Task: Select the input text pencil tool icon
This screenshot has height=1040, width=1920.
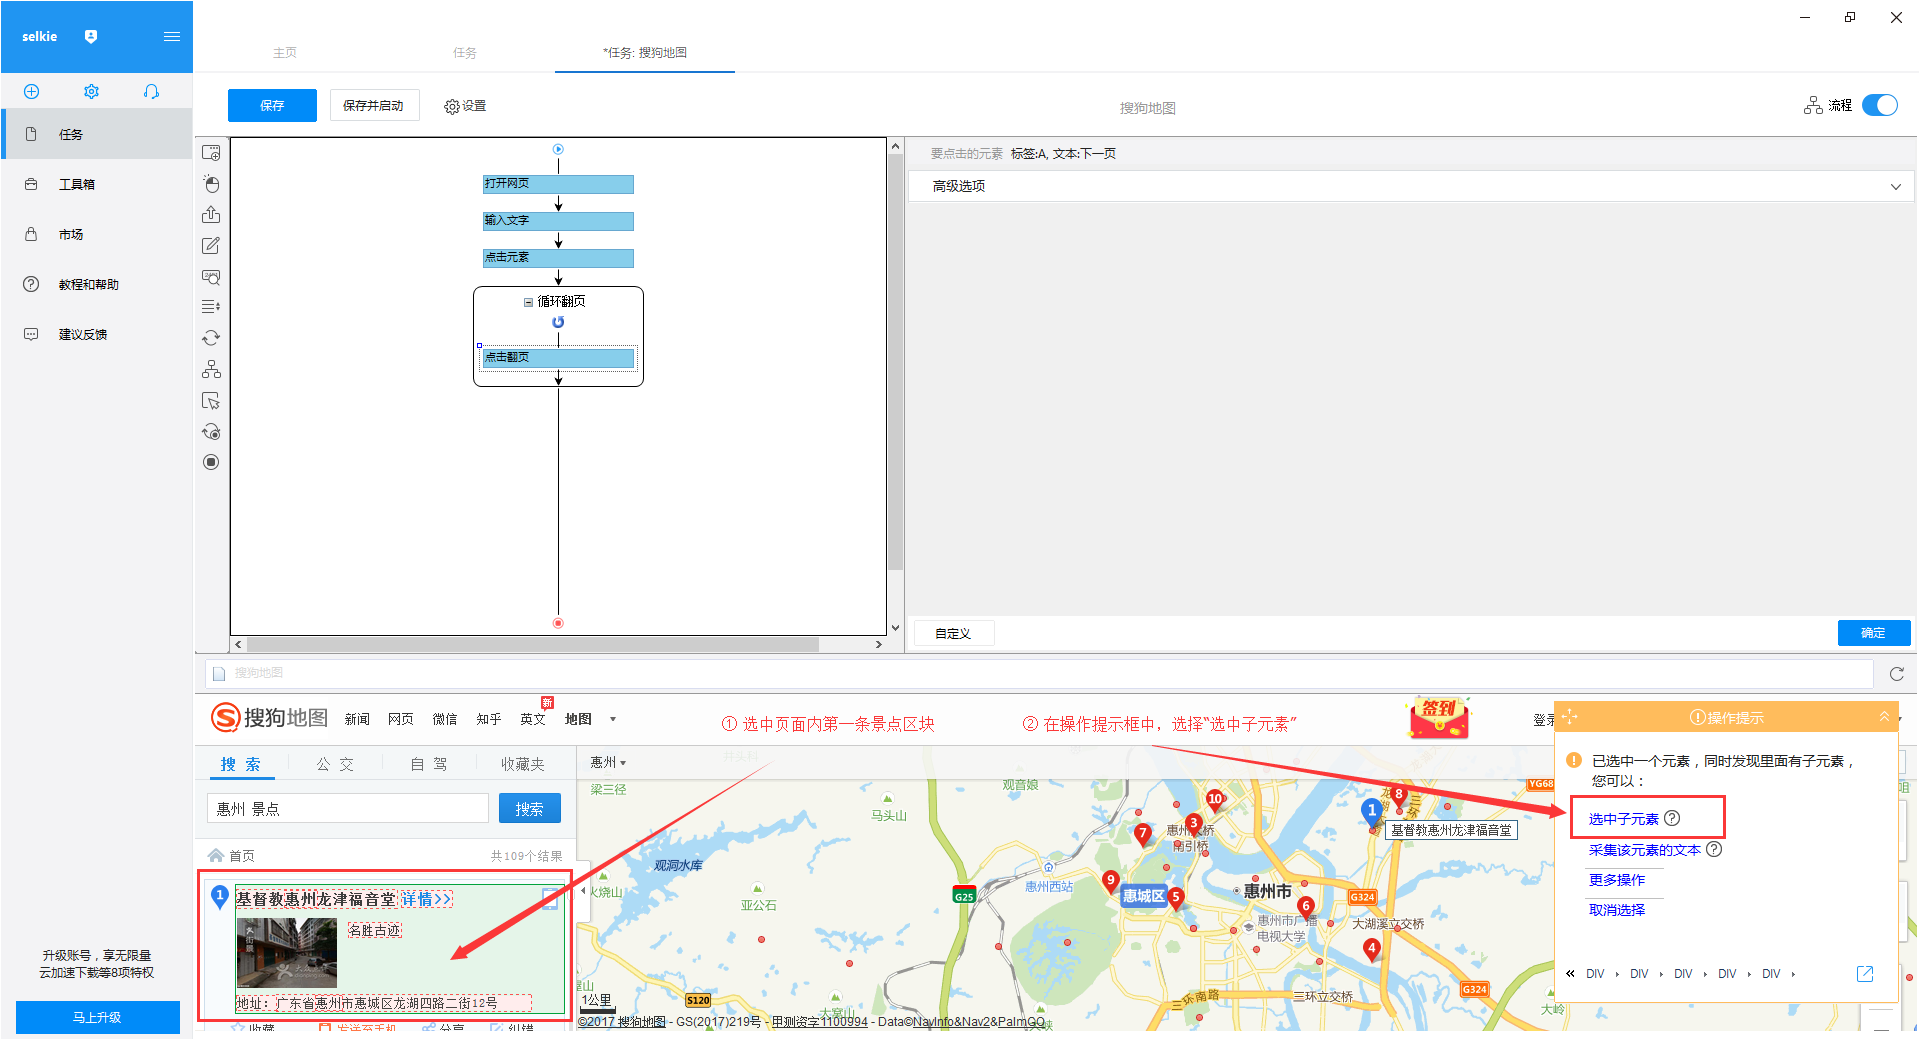Action: pyautogui.click(x=211, y=246)
